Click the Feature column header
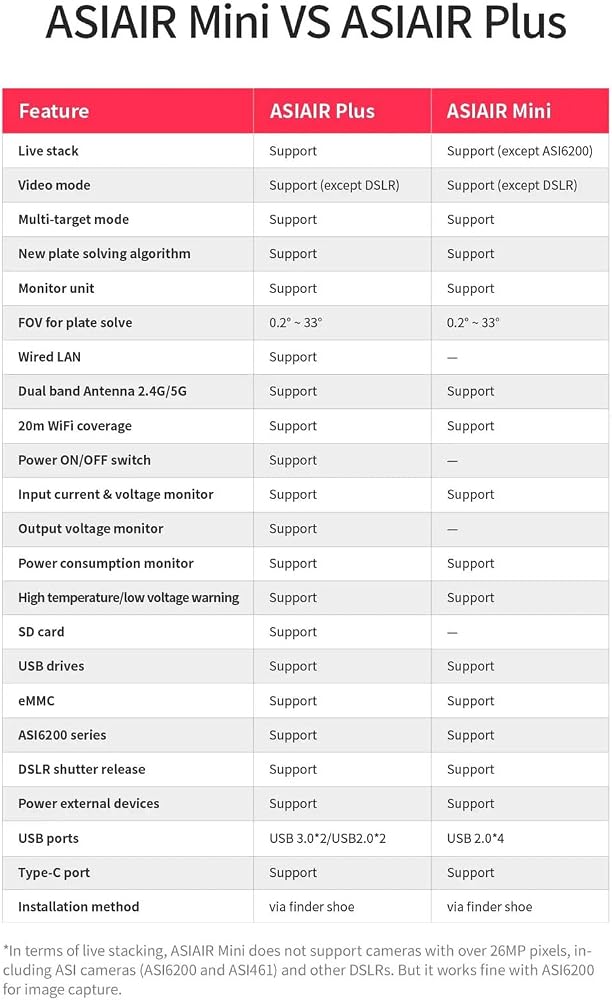612x1000 pixels. tap(54, 111)
